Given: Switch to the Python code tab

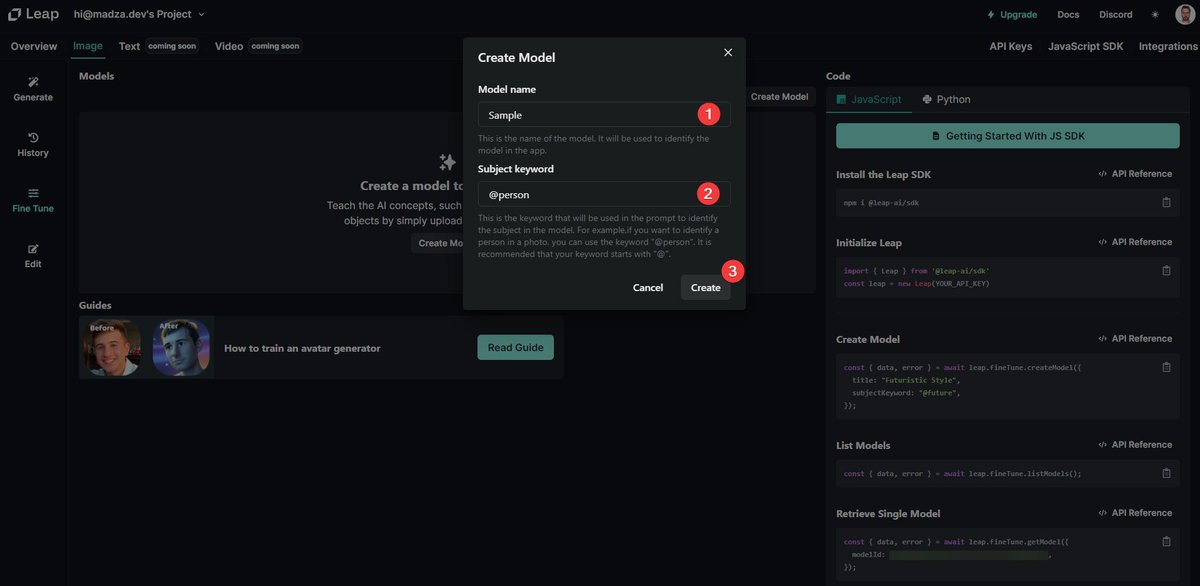Looking at the screenshot, I should 947,99.
